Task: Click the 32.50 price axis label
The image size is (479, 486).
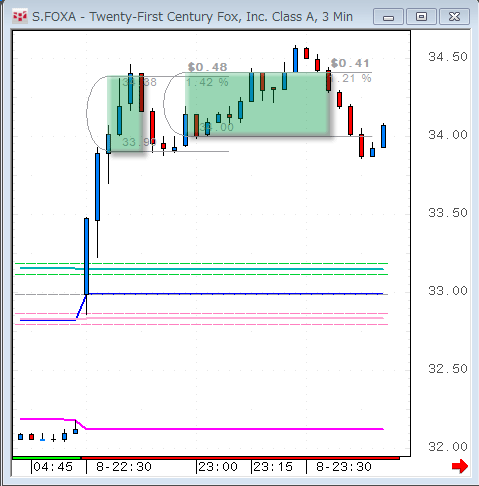Action: click(448, 369)
